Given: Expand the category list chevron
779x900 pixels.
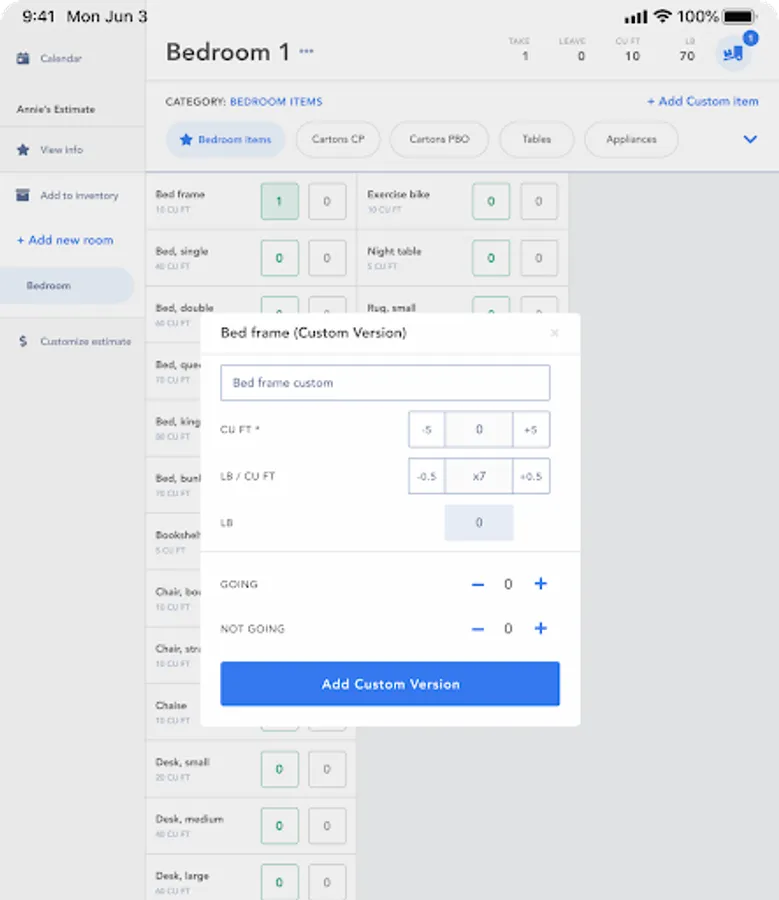Looking at the screenshot, I should tap(750, 139).
